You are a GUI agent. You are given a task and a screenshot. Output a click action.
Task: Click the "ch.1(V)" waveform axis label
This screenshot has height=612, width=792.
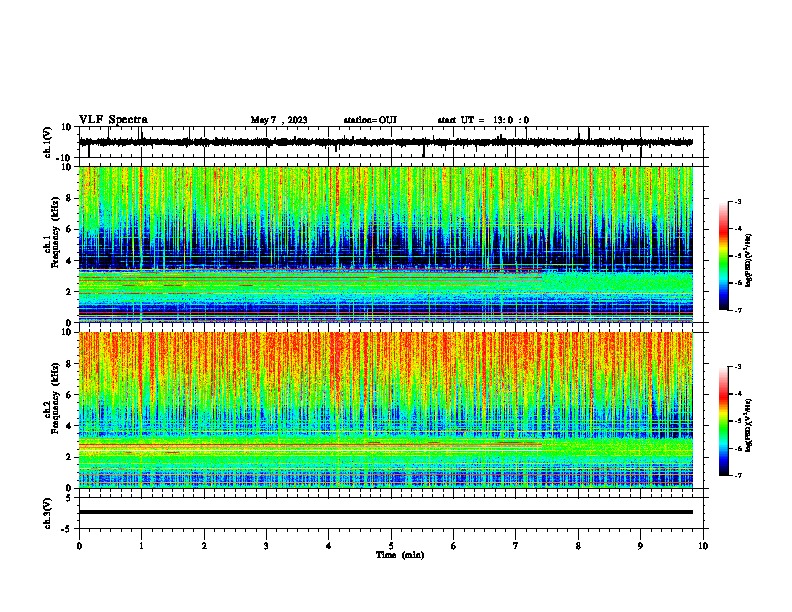click(48, 142)
